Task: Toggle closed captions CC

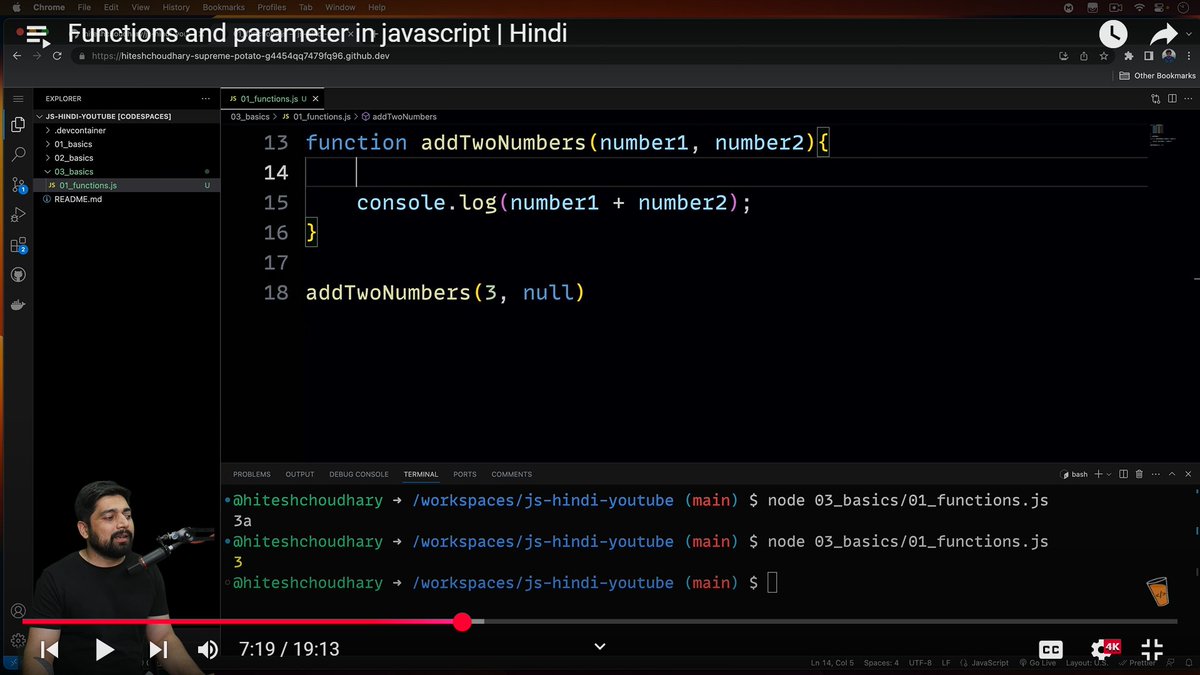Action: pyautogui.click(x=1050, y=650)
